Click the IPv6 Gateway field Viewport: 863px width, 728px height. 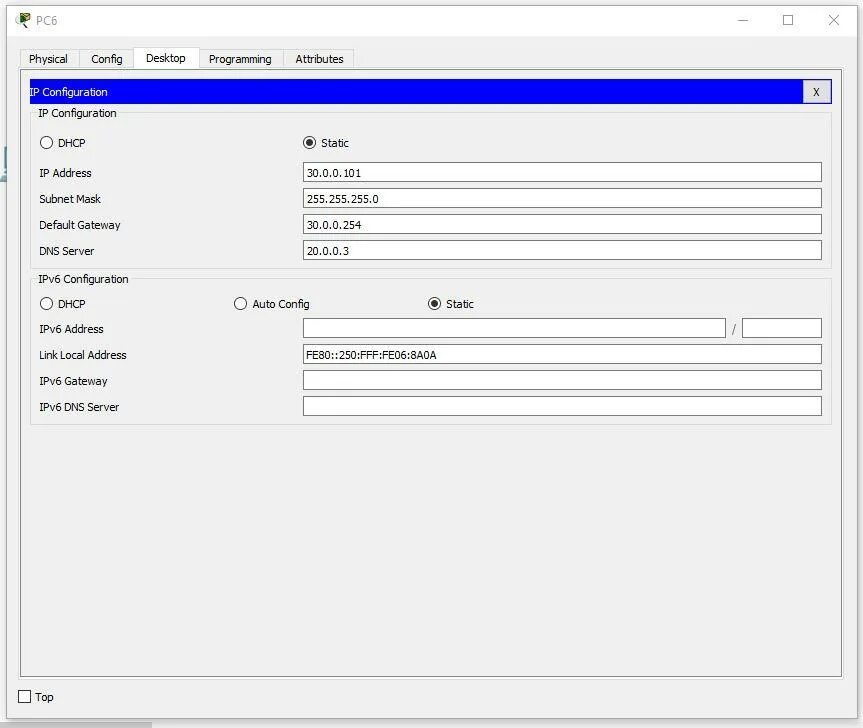tap(562, 380)
